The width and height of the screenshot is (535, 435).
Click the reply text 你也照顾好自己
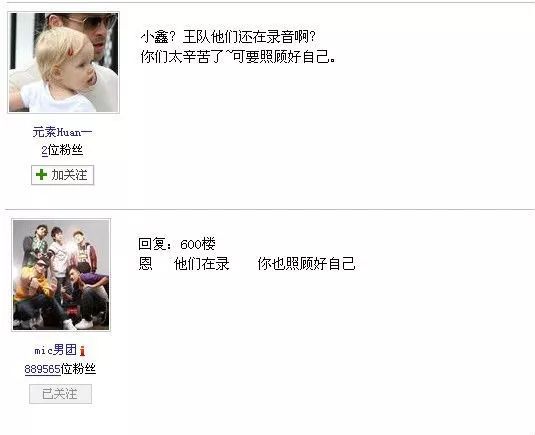pos(306,264)
